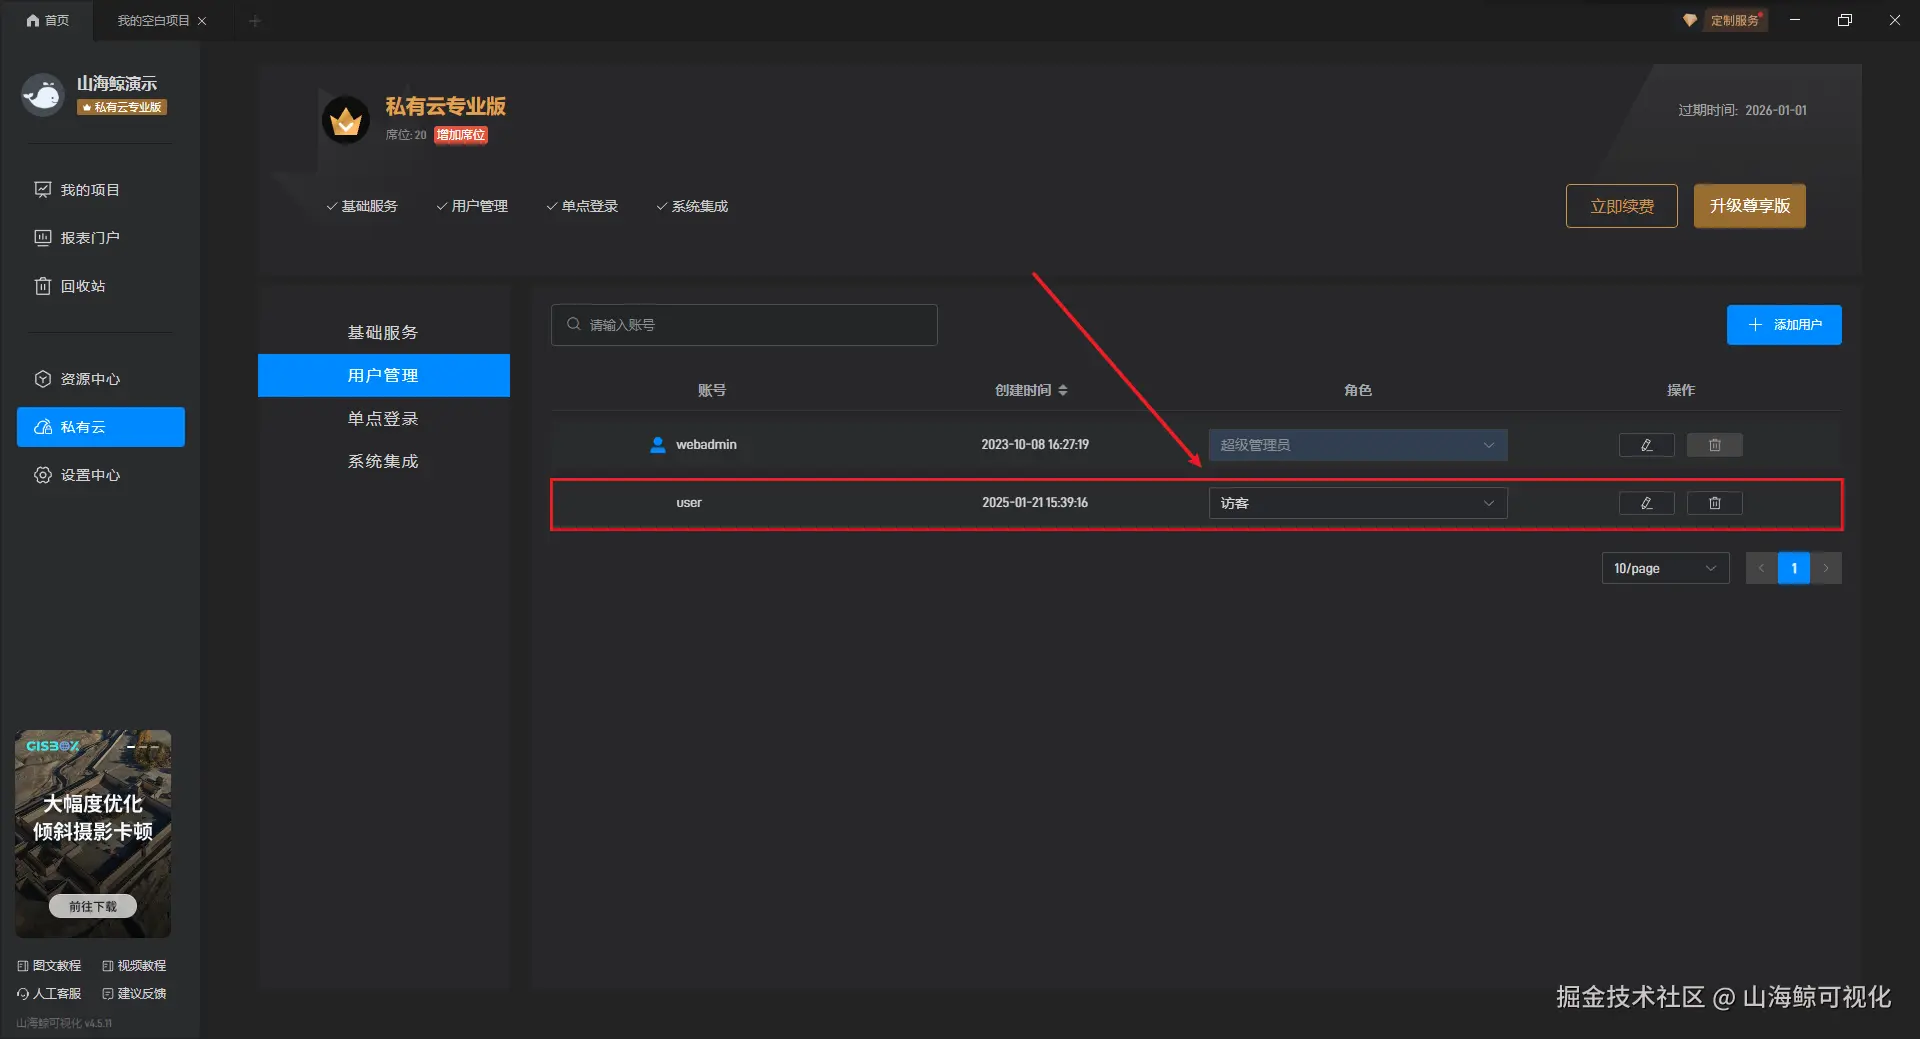
Task: Select 私有云 sidebar item
Action: (x=101, y=427)
